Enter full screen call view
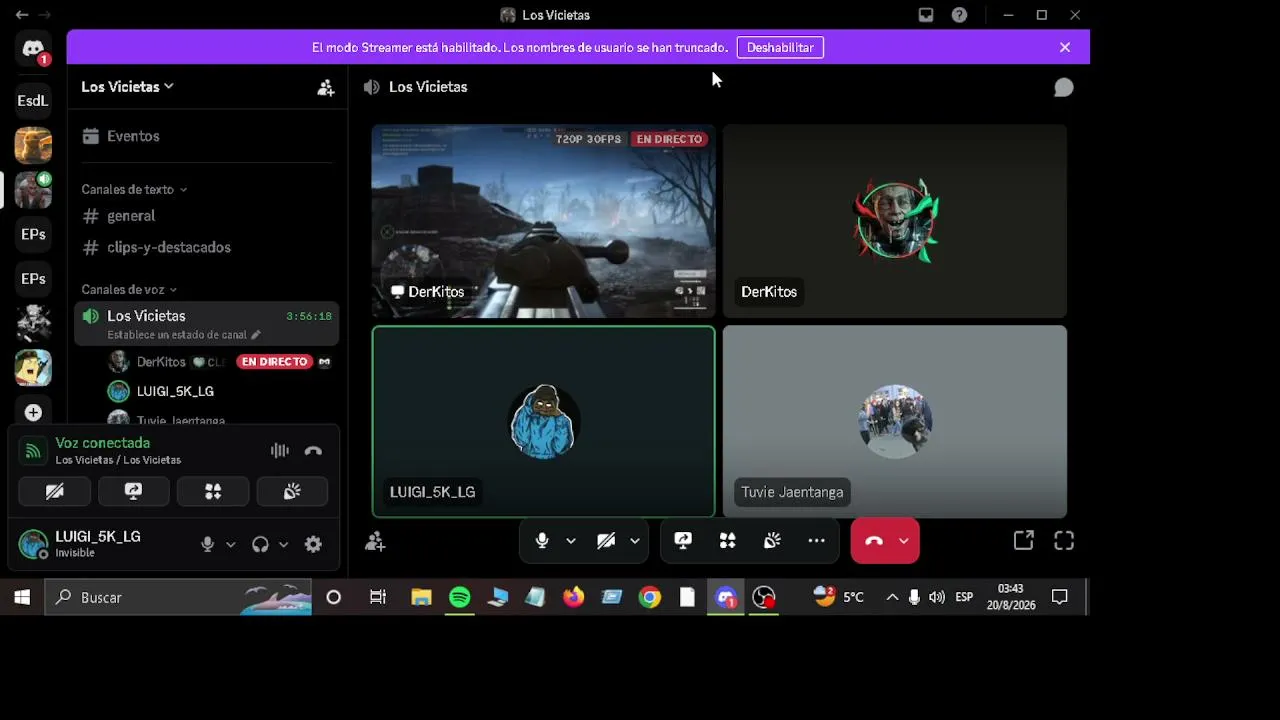Viewport: 1280px width, 720px height. pos(1064,541)
